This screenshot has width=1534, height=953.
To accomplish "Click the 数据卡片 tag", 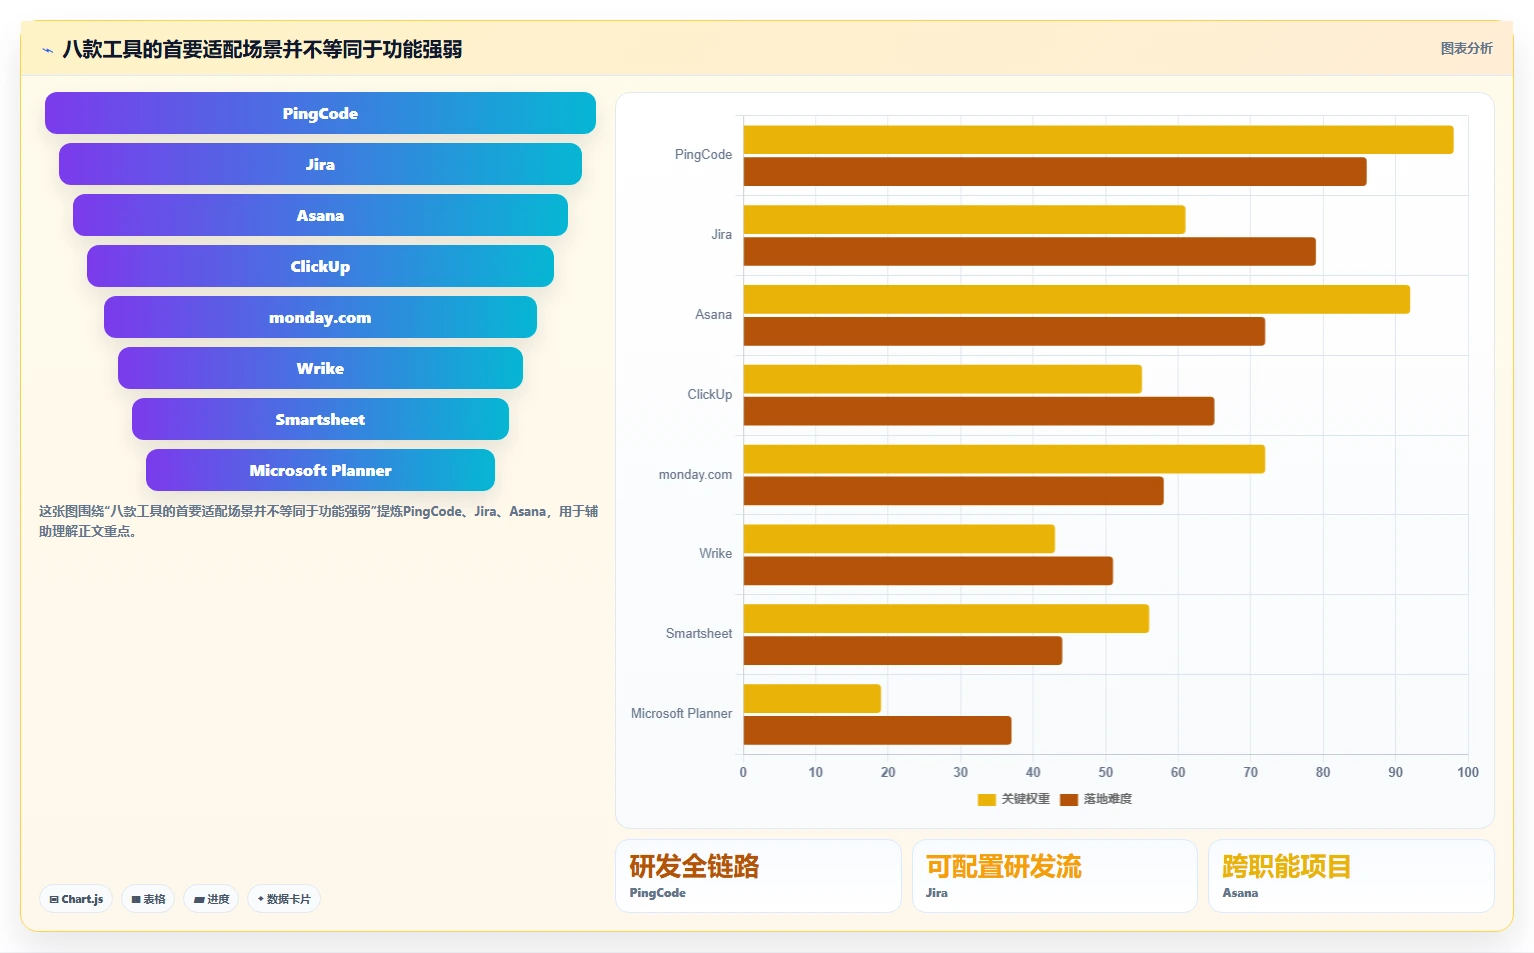I will coord(284,899).
